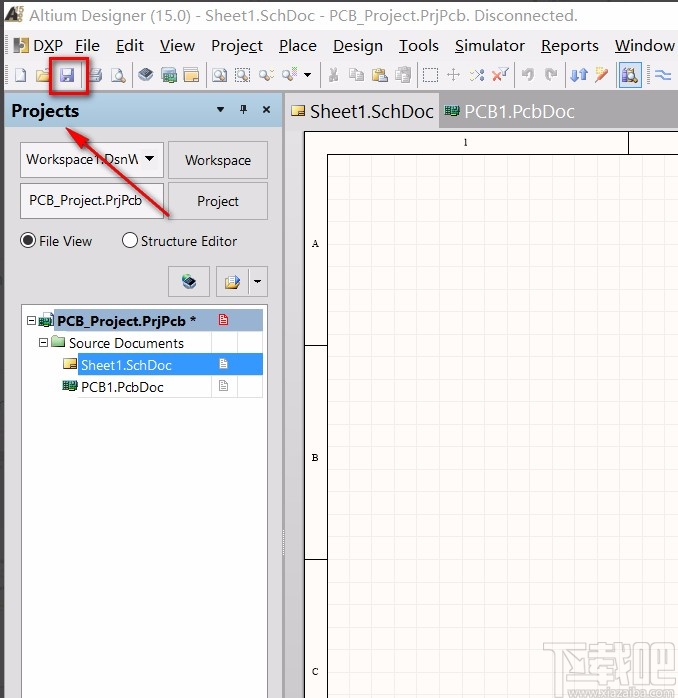Open the Place menu

pyautogui.click(x=298, y=46)
